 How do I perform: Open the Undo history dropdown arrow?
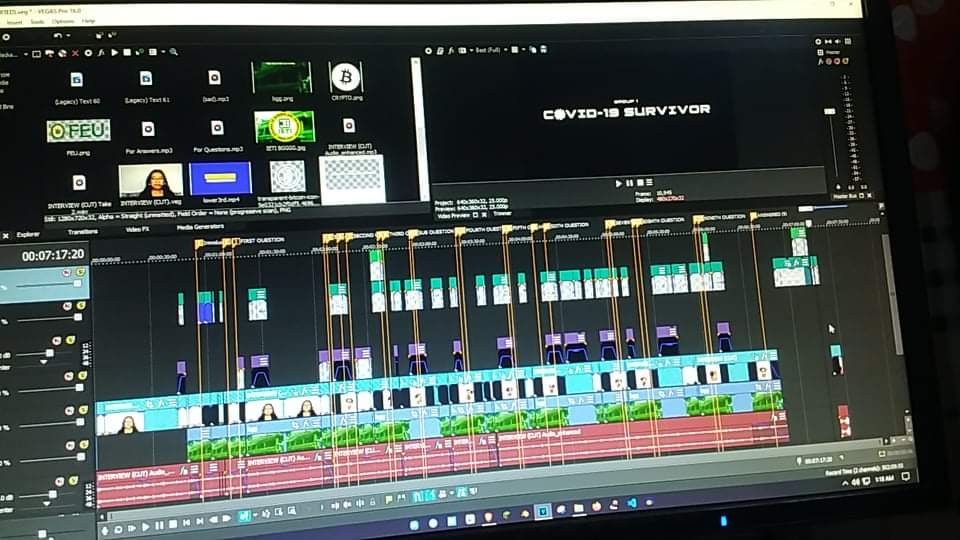click(68, 36)
